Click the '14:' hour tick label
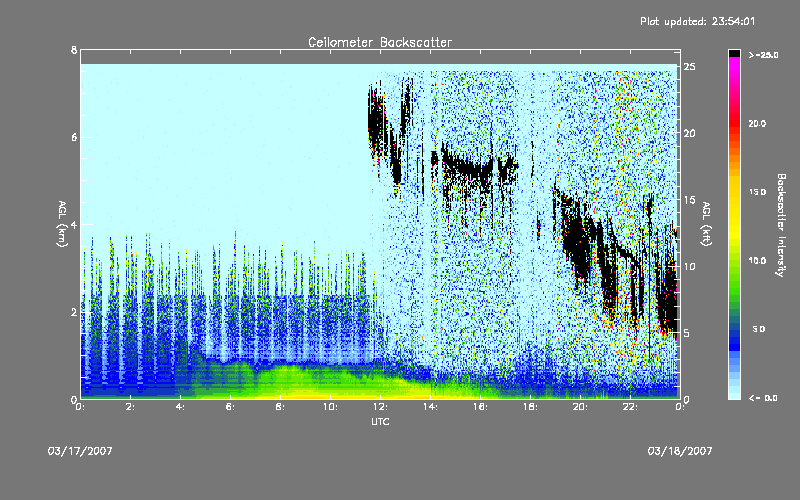Screen dimensions: 800x500 point(430,407)
